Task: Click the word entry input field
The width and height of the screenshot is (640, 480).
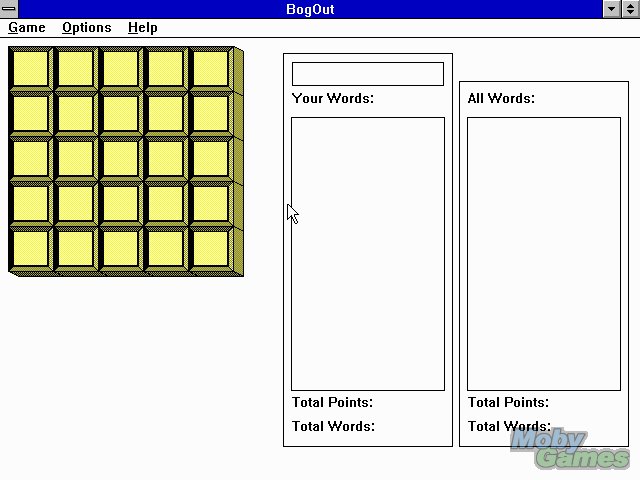Action: [x=367, y=74]
